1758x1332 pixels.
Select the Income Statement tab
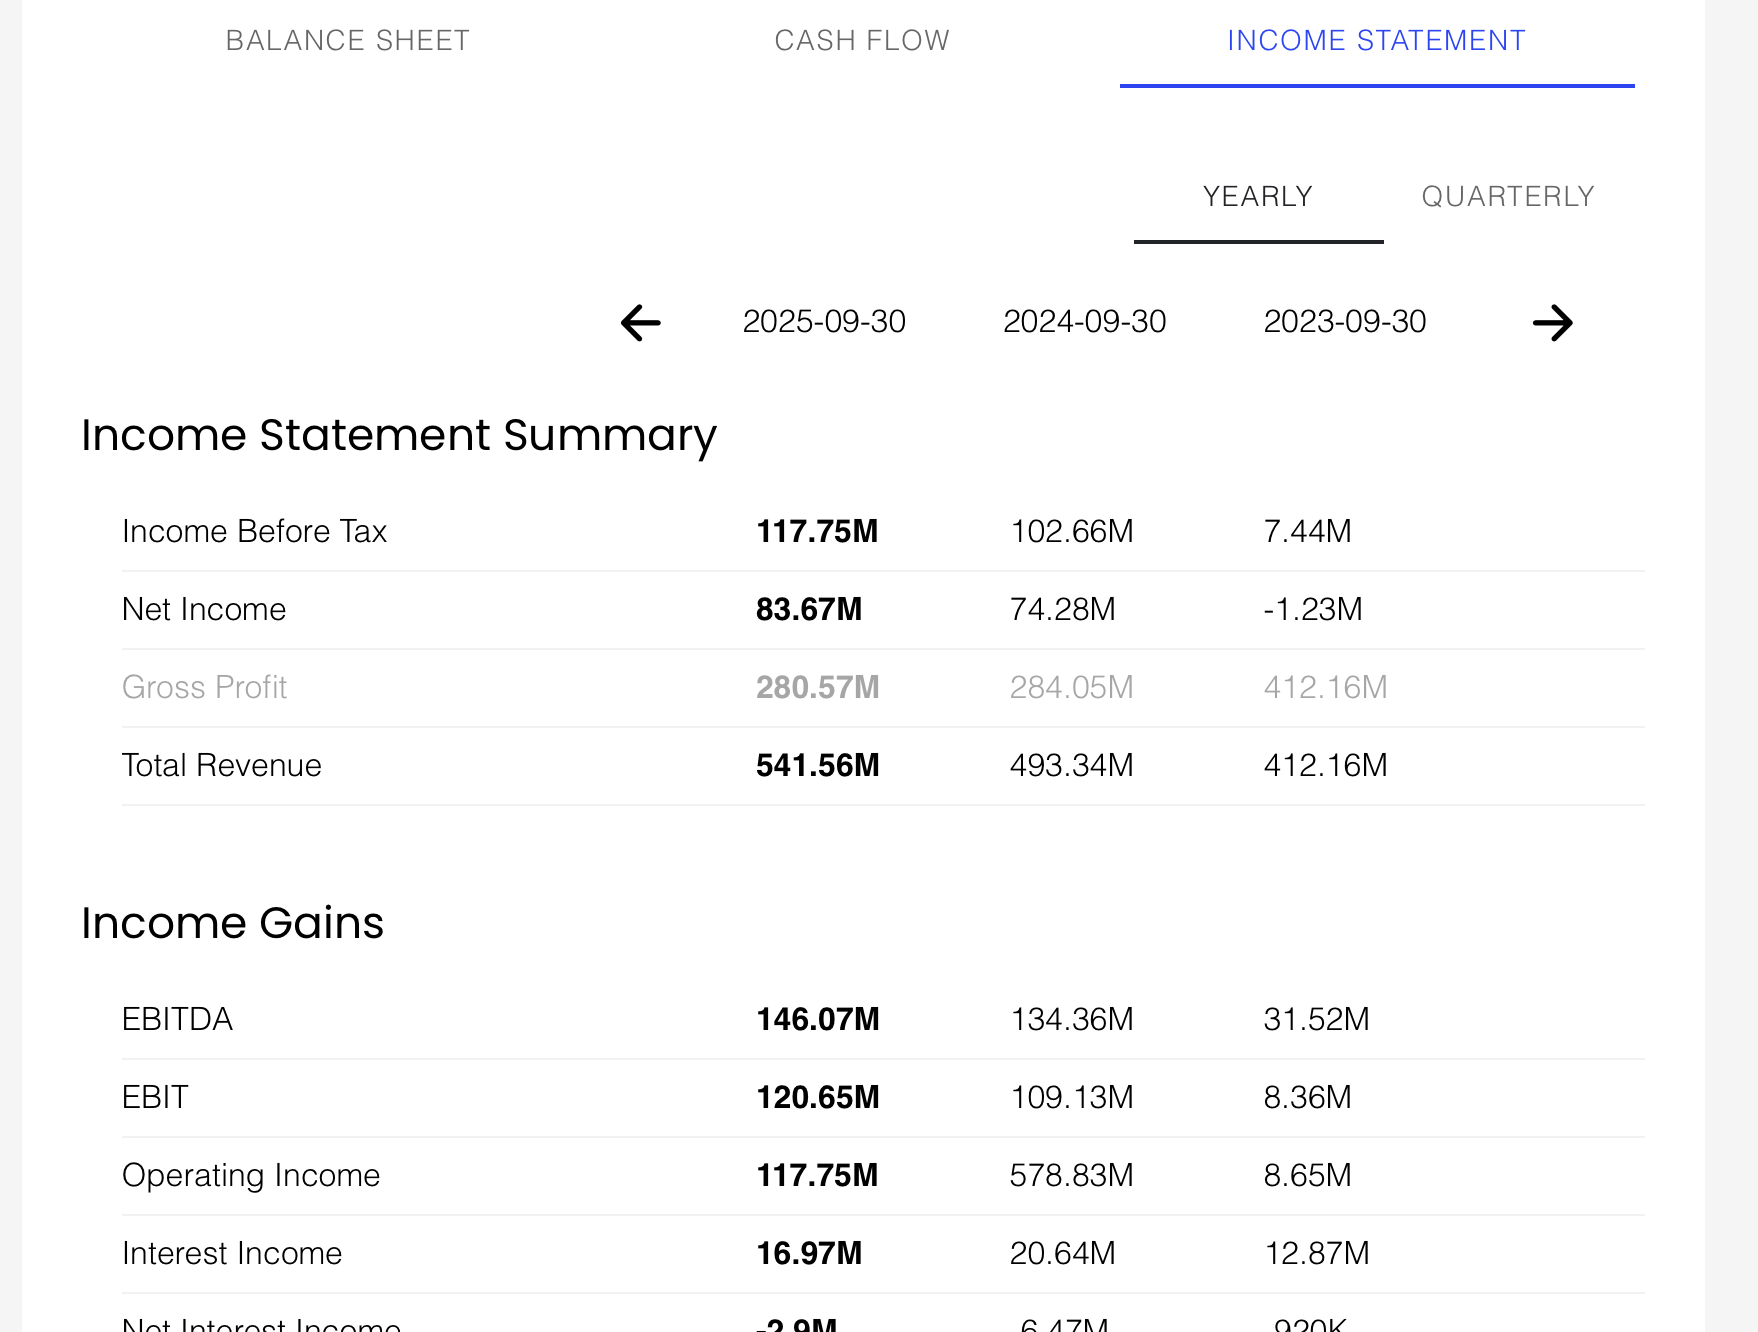[1376, 40]
